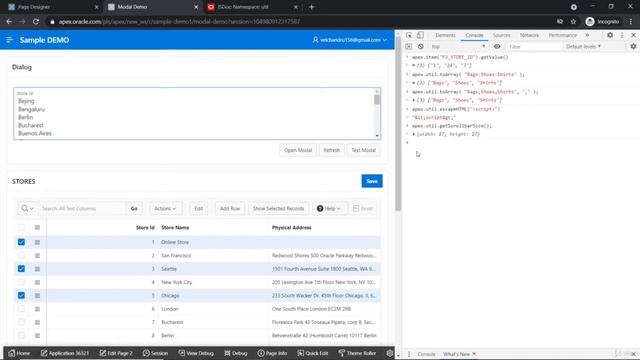The image size is (640, 360).
Task: Check the San Francisco row checkbox
Action: tap(21, 256)
